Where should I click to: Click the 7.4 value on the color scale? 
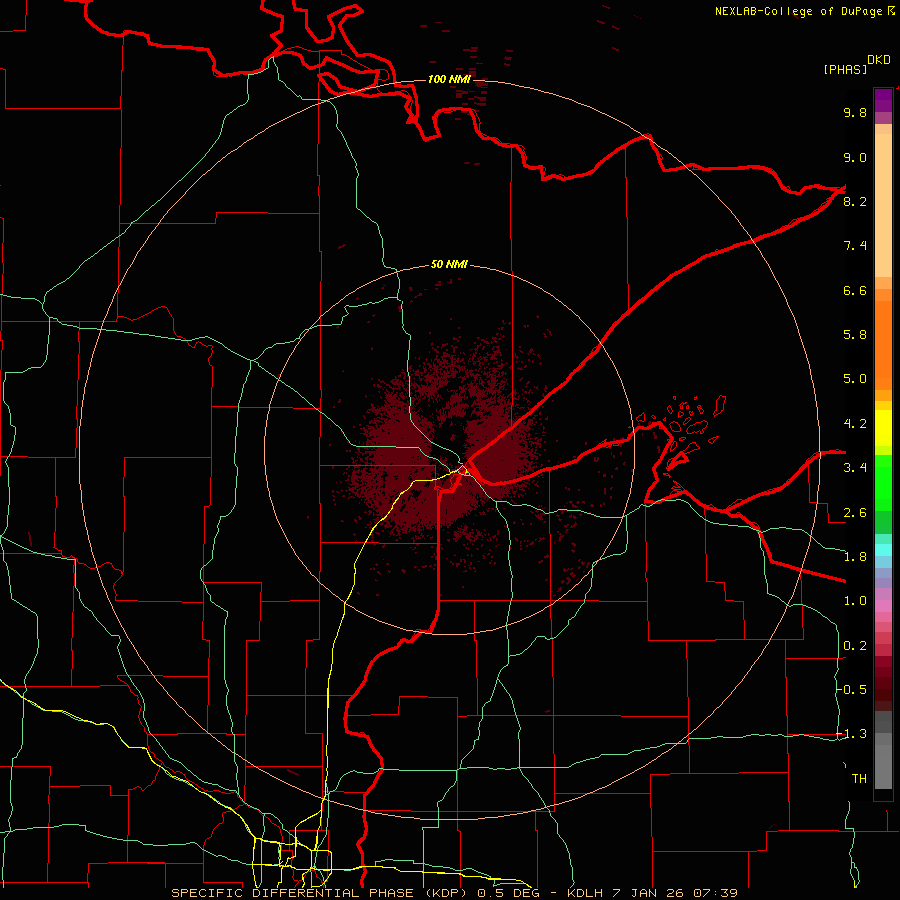point(855,246)
